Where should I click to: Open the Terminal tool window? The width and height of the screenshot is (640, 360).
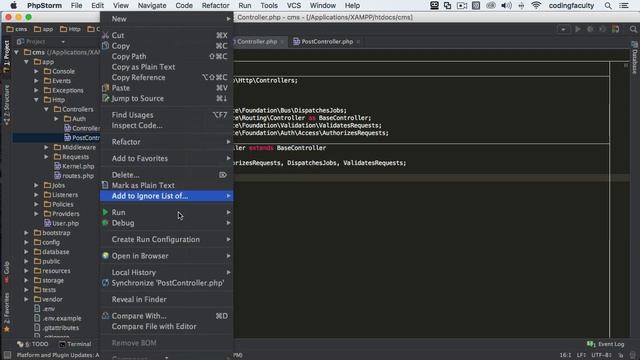pos(75,344)
